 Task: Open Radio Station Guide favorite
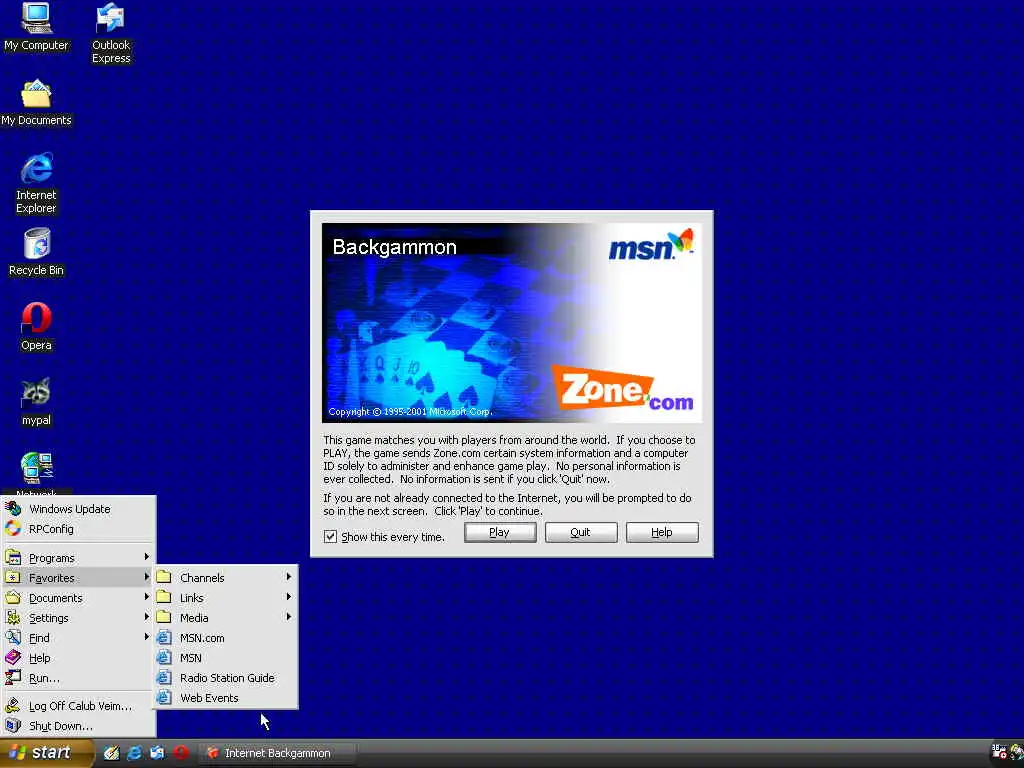[226, 678]
